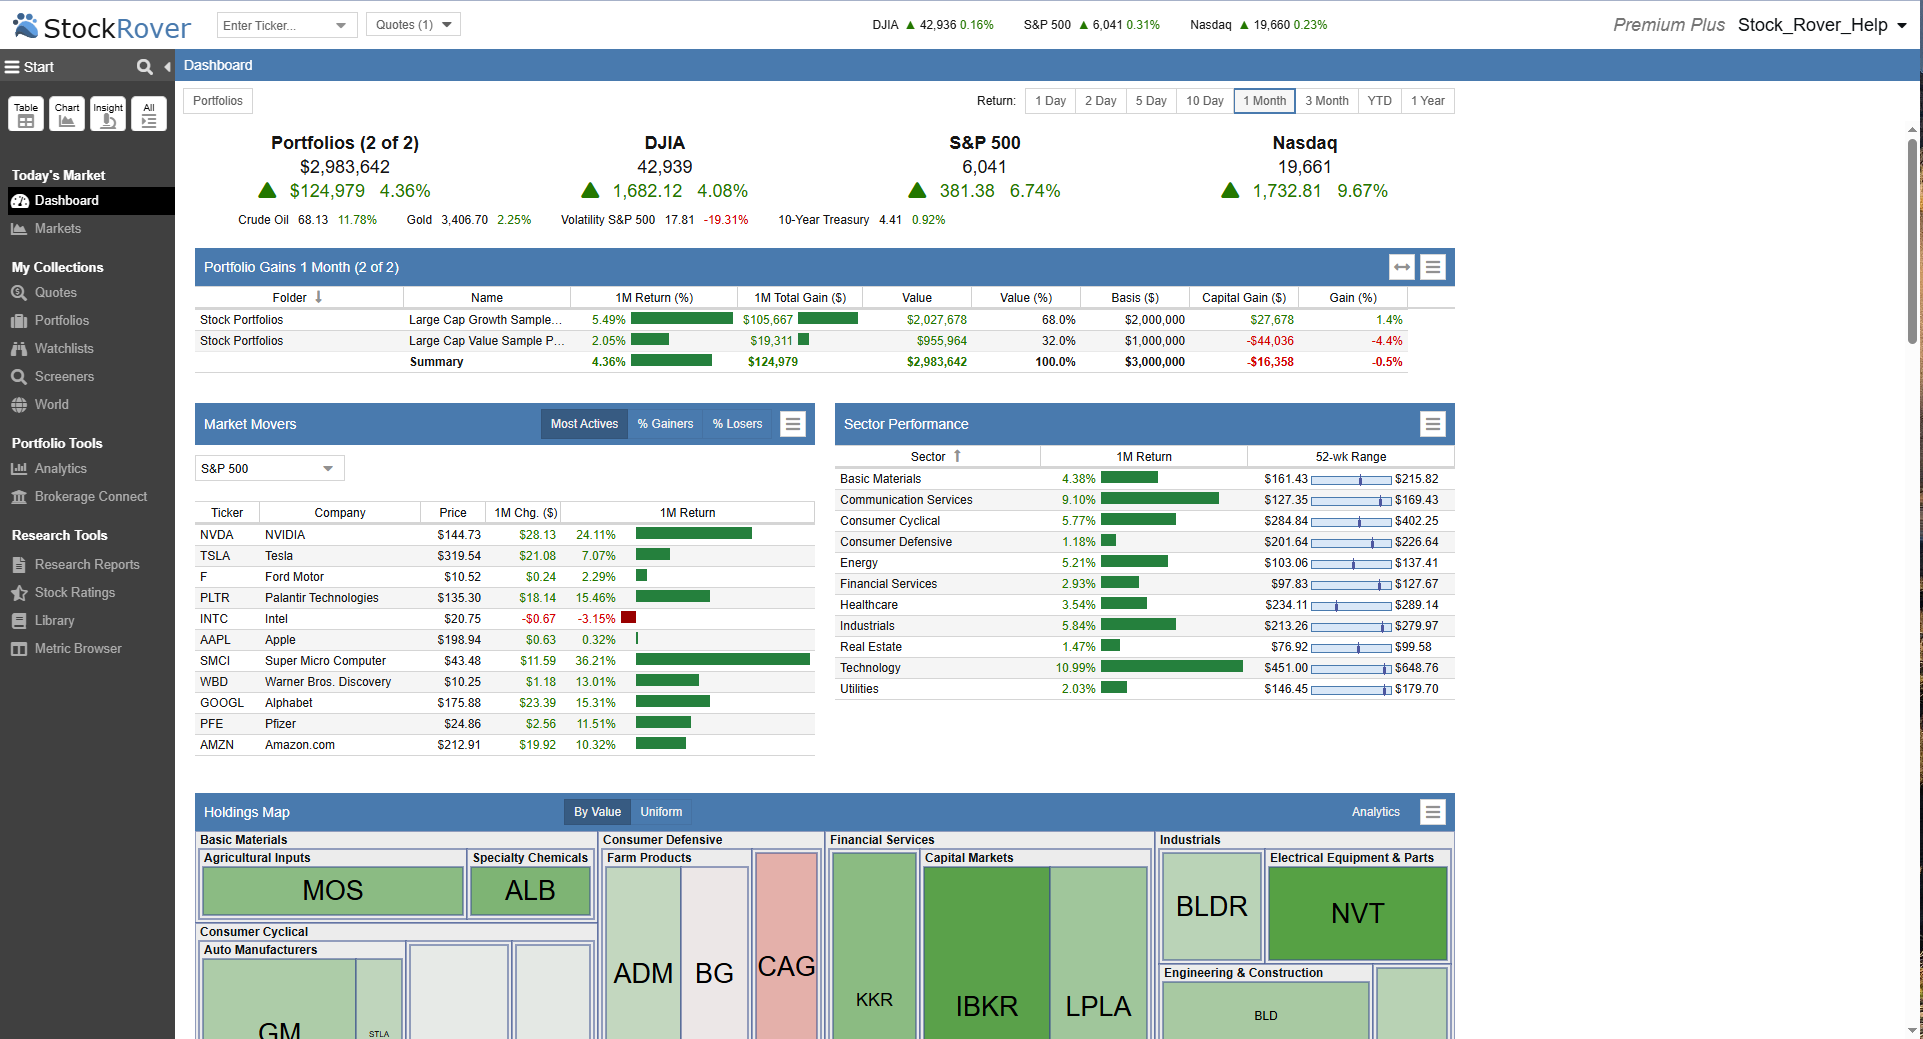Image resolution: width=1923 pixels, height=1039 pixels.
Task: Set Holdings Map to Uniform view
Action: click(661, 811)
